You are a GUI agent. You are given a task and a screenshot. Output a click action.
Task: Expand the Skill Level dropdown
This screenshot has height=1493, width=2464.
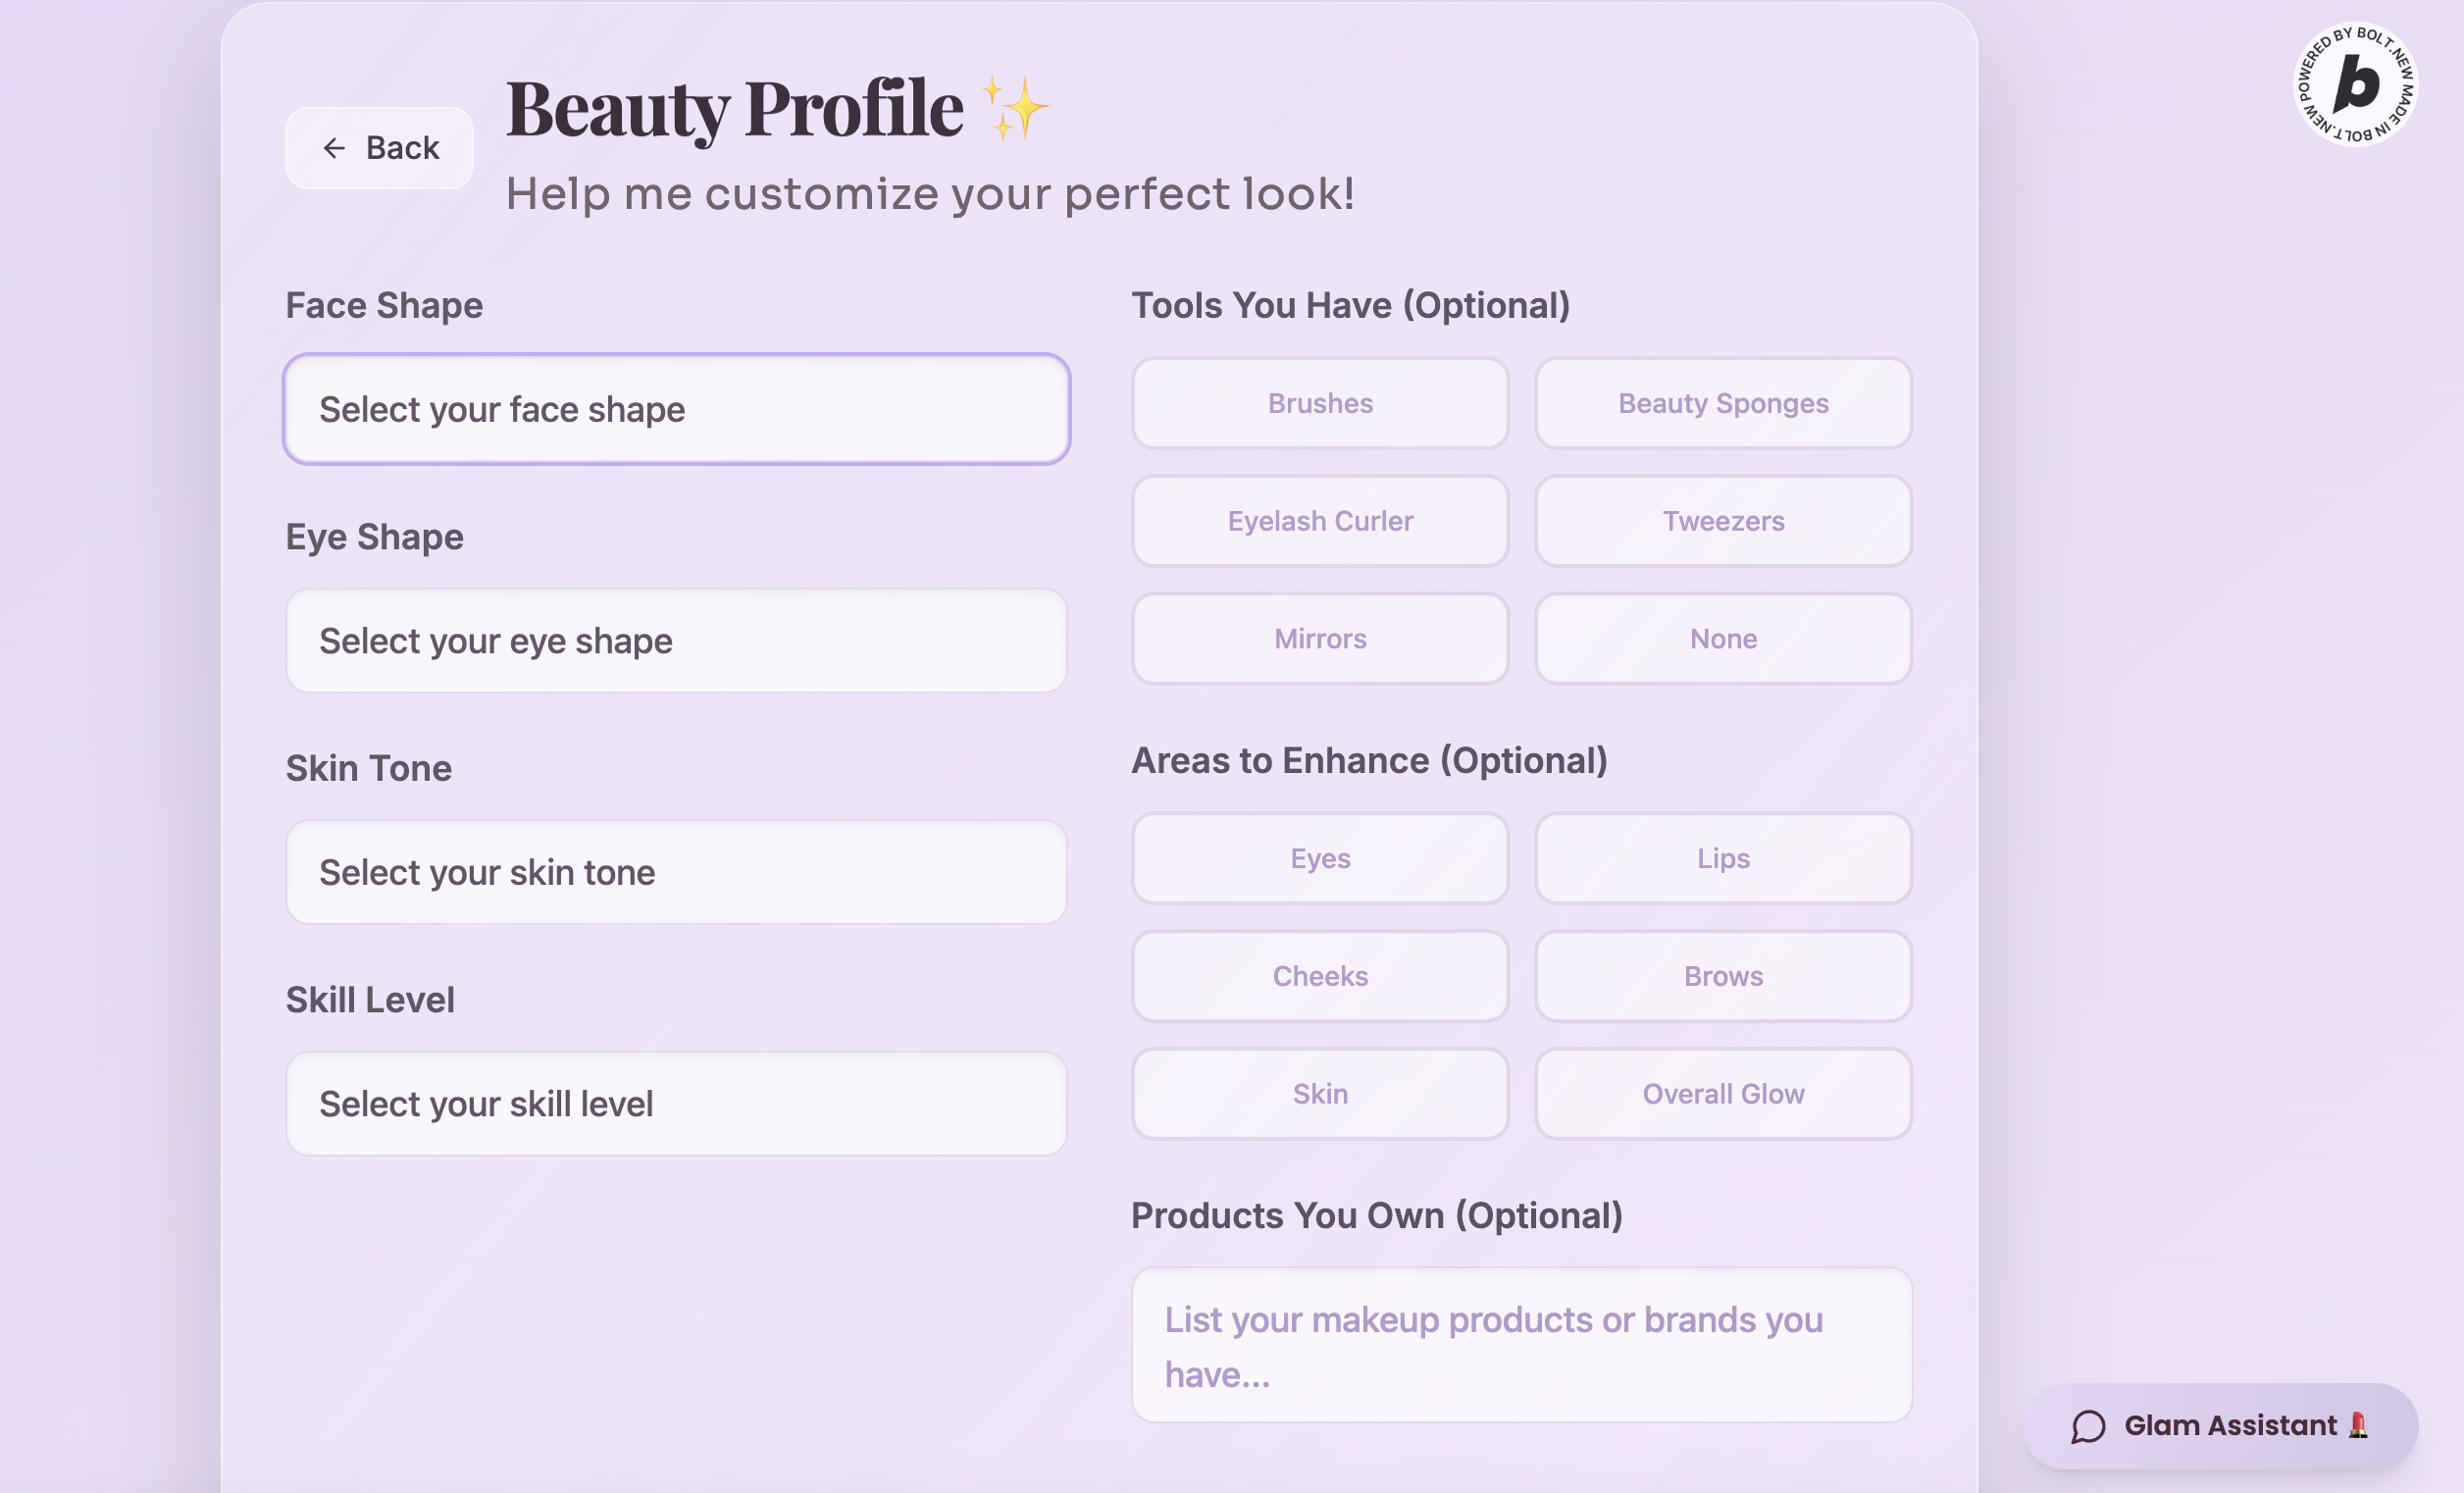click(676, 1103)
